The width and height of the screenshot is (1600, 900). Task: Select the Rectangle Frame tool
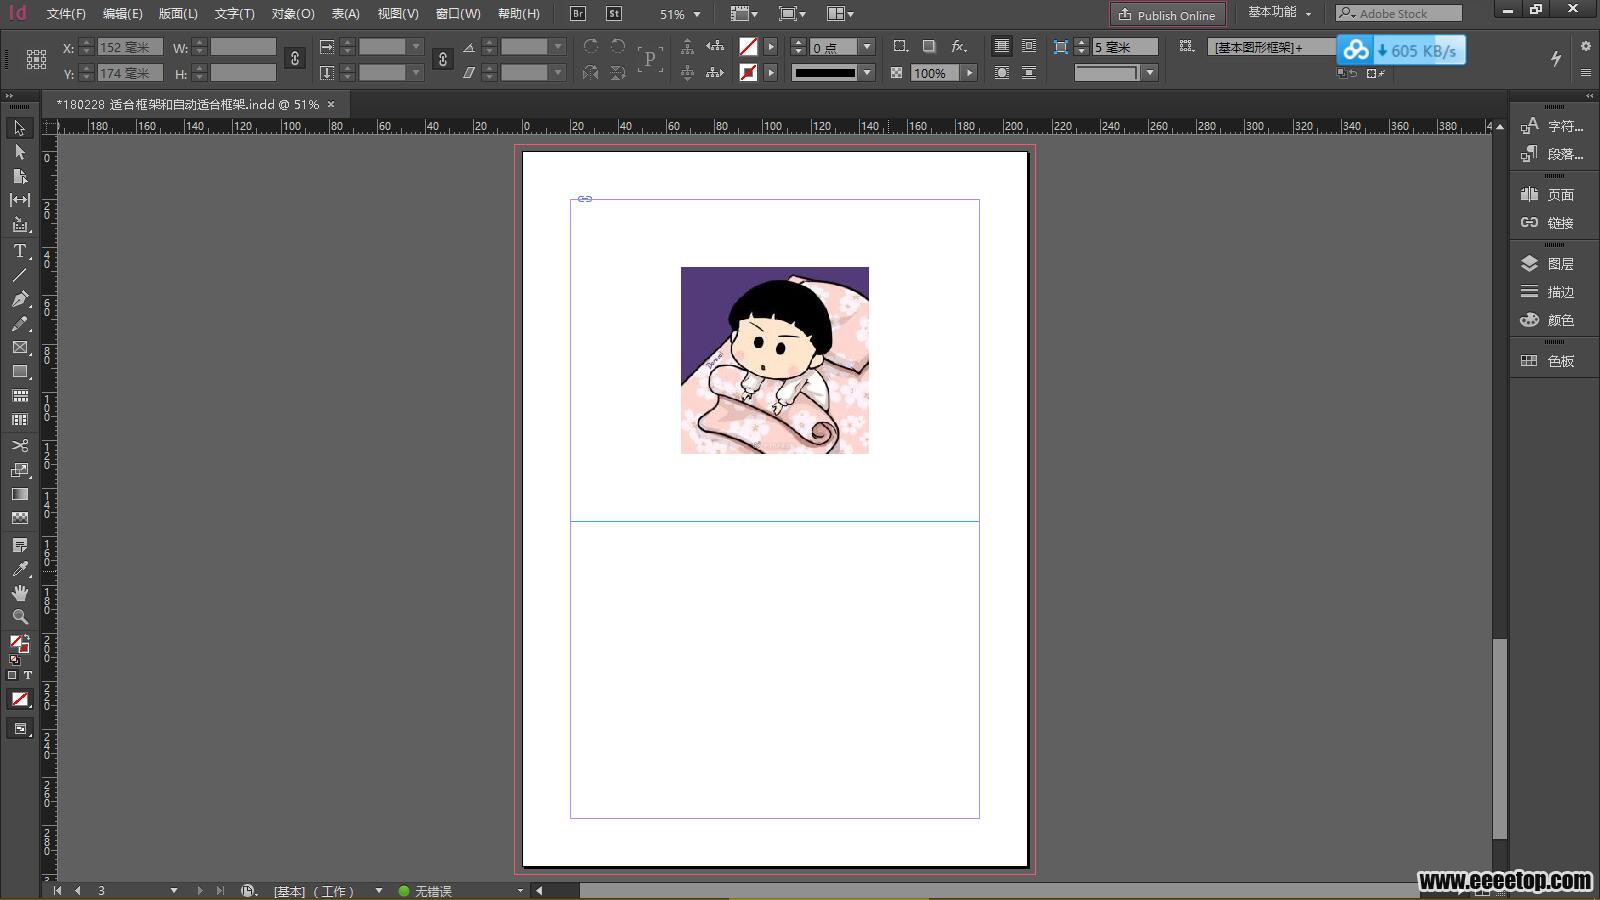19,347
